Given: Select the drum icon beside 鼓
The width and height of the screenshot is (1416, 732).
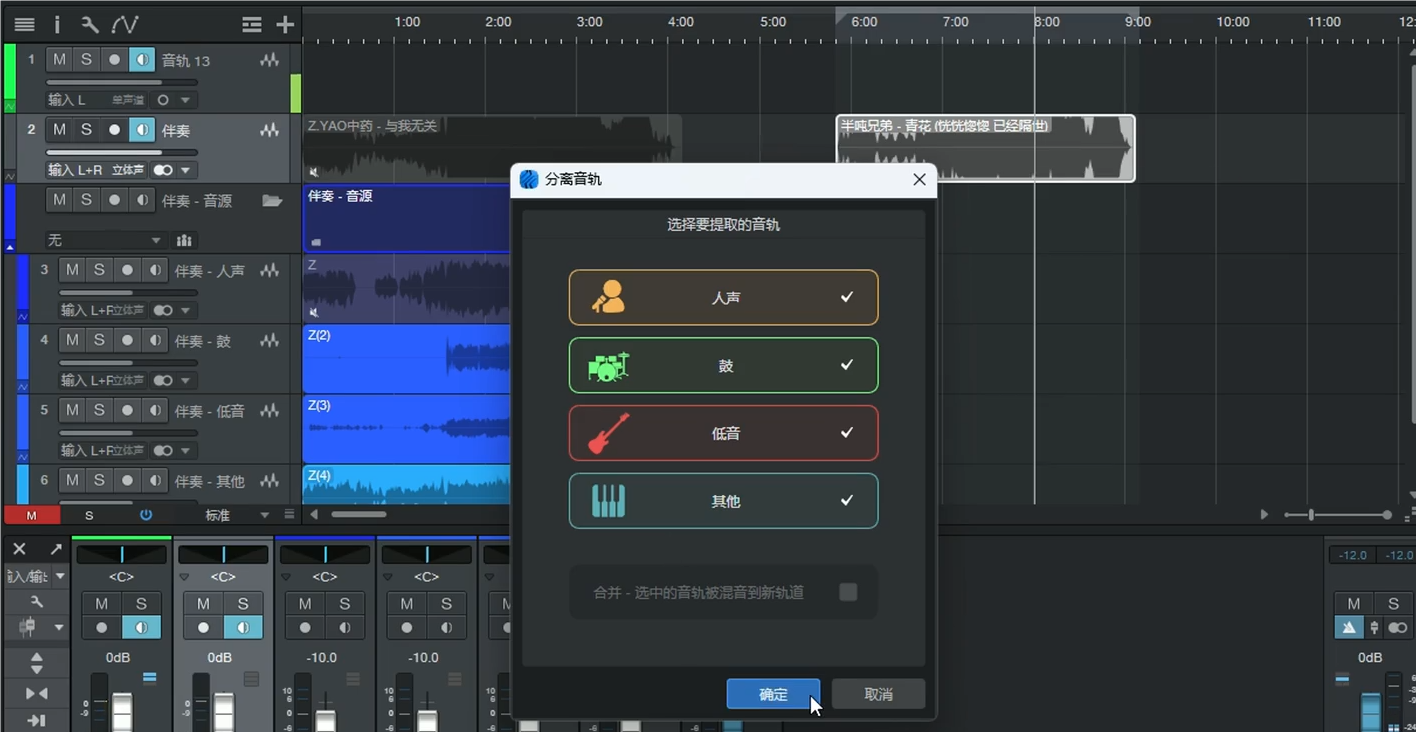Looking at the screenshot, I should tap(608, 366).
